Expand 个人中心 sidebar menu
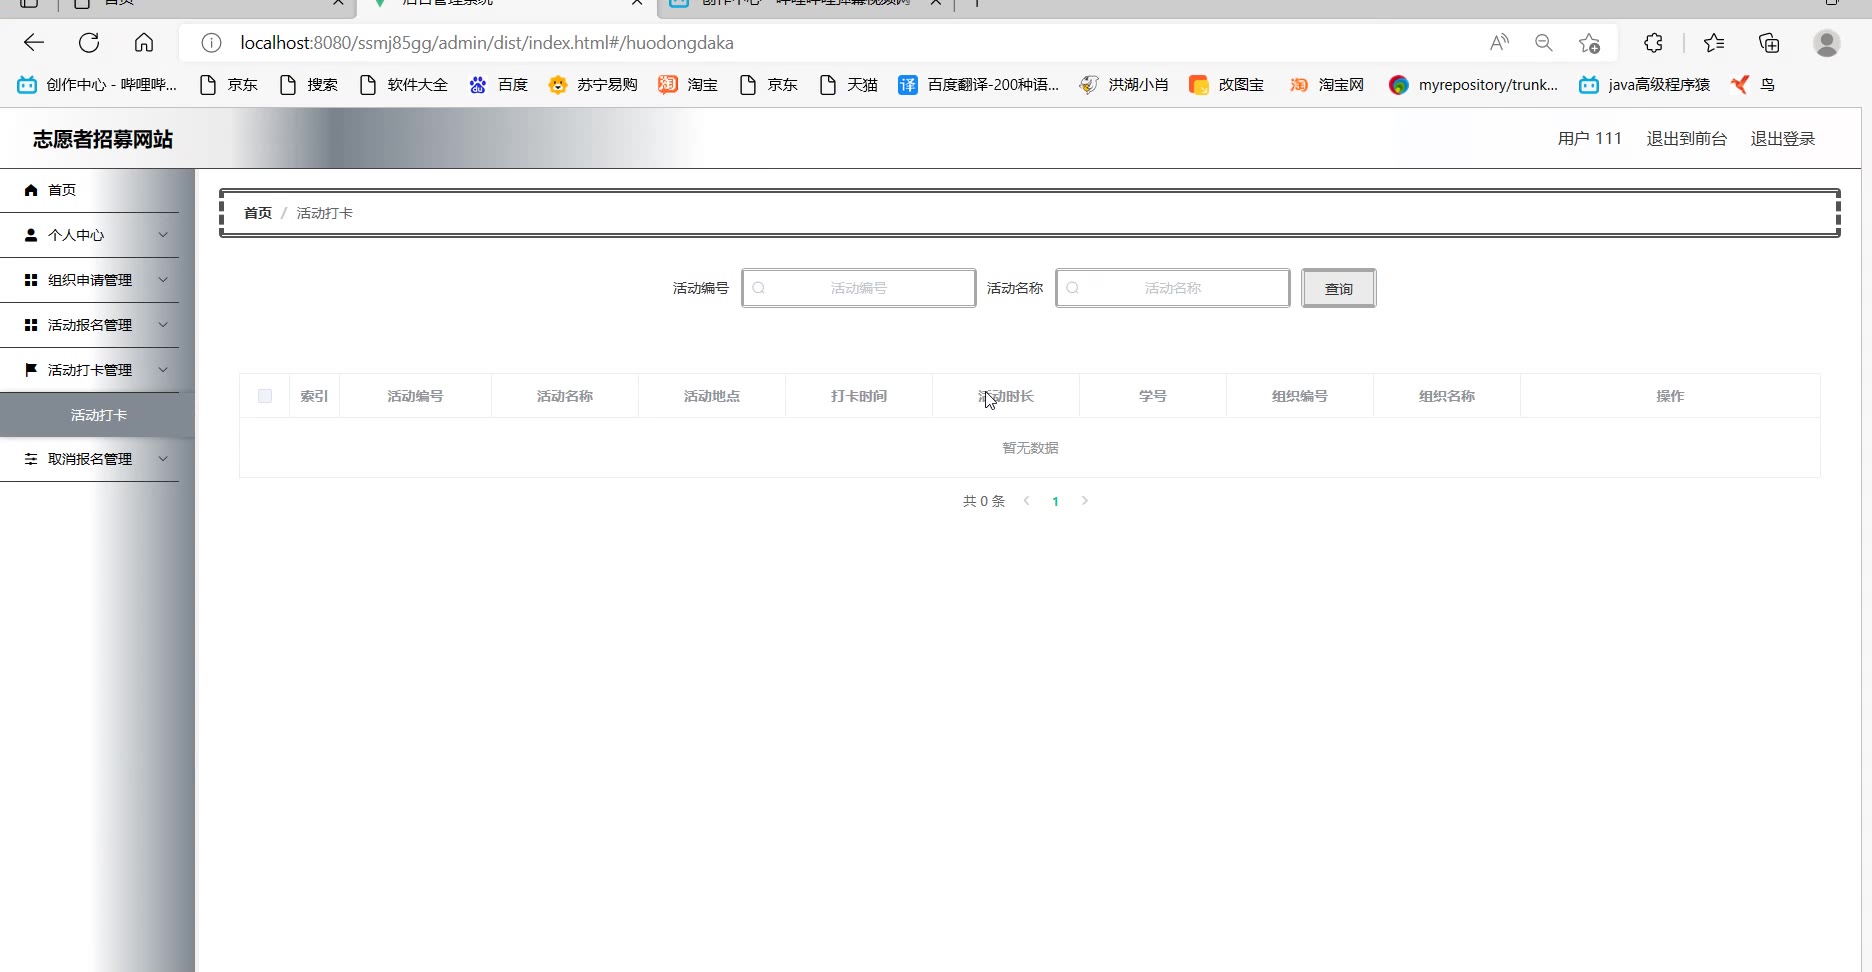1872x972 pixels. [90, 235]
